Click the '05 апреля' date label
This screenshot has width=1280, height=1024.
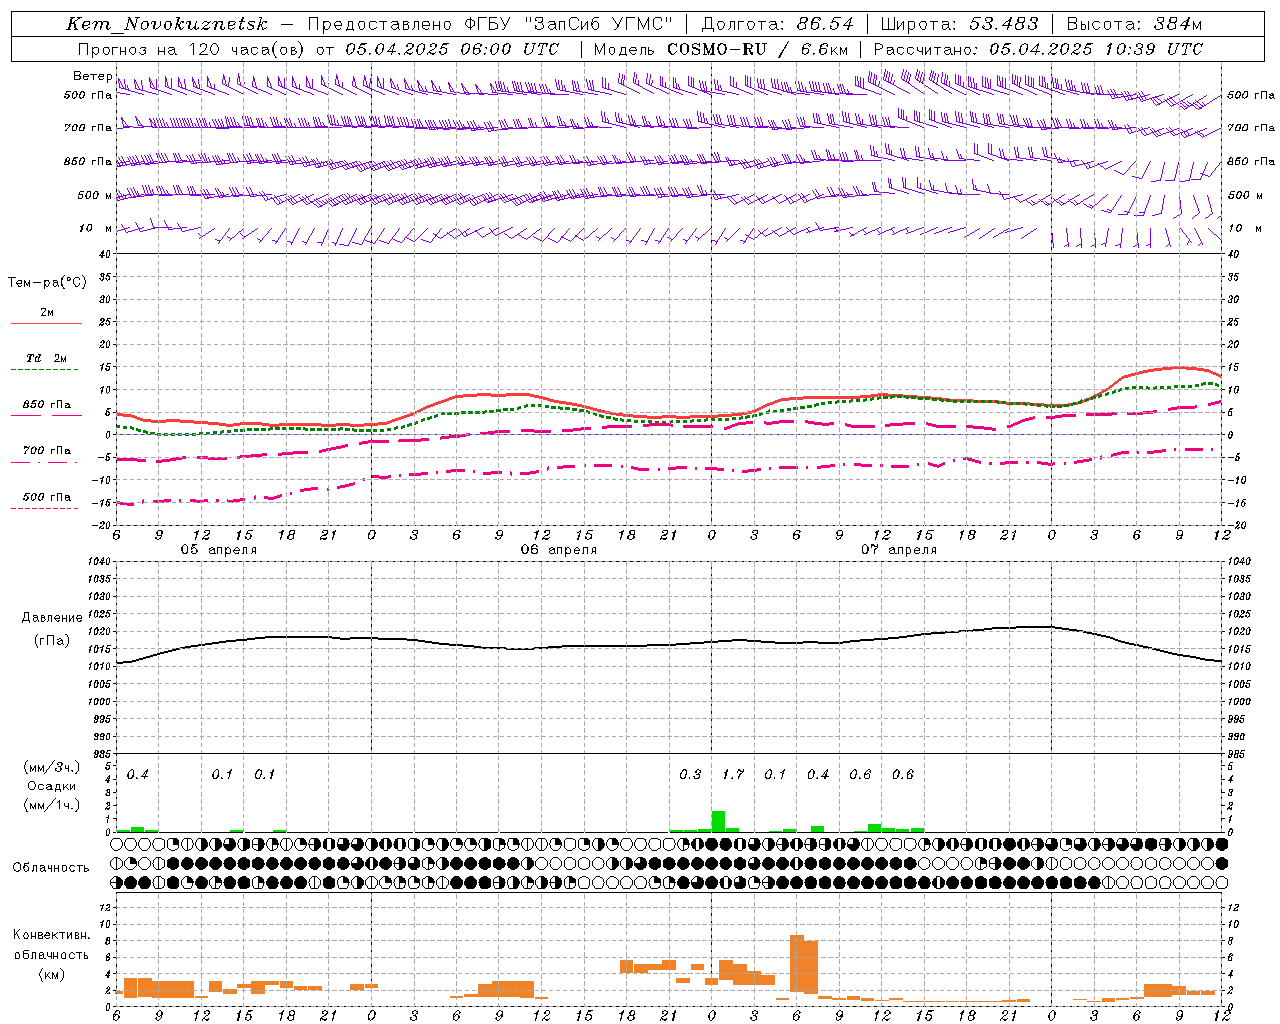click(x=218, y=550)
